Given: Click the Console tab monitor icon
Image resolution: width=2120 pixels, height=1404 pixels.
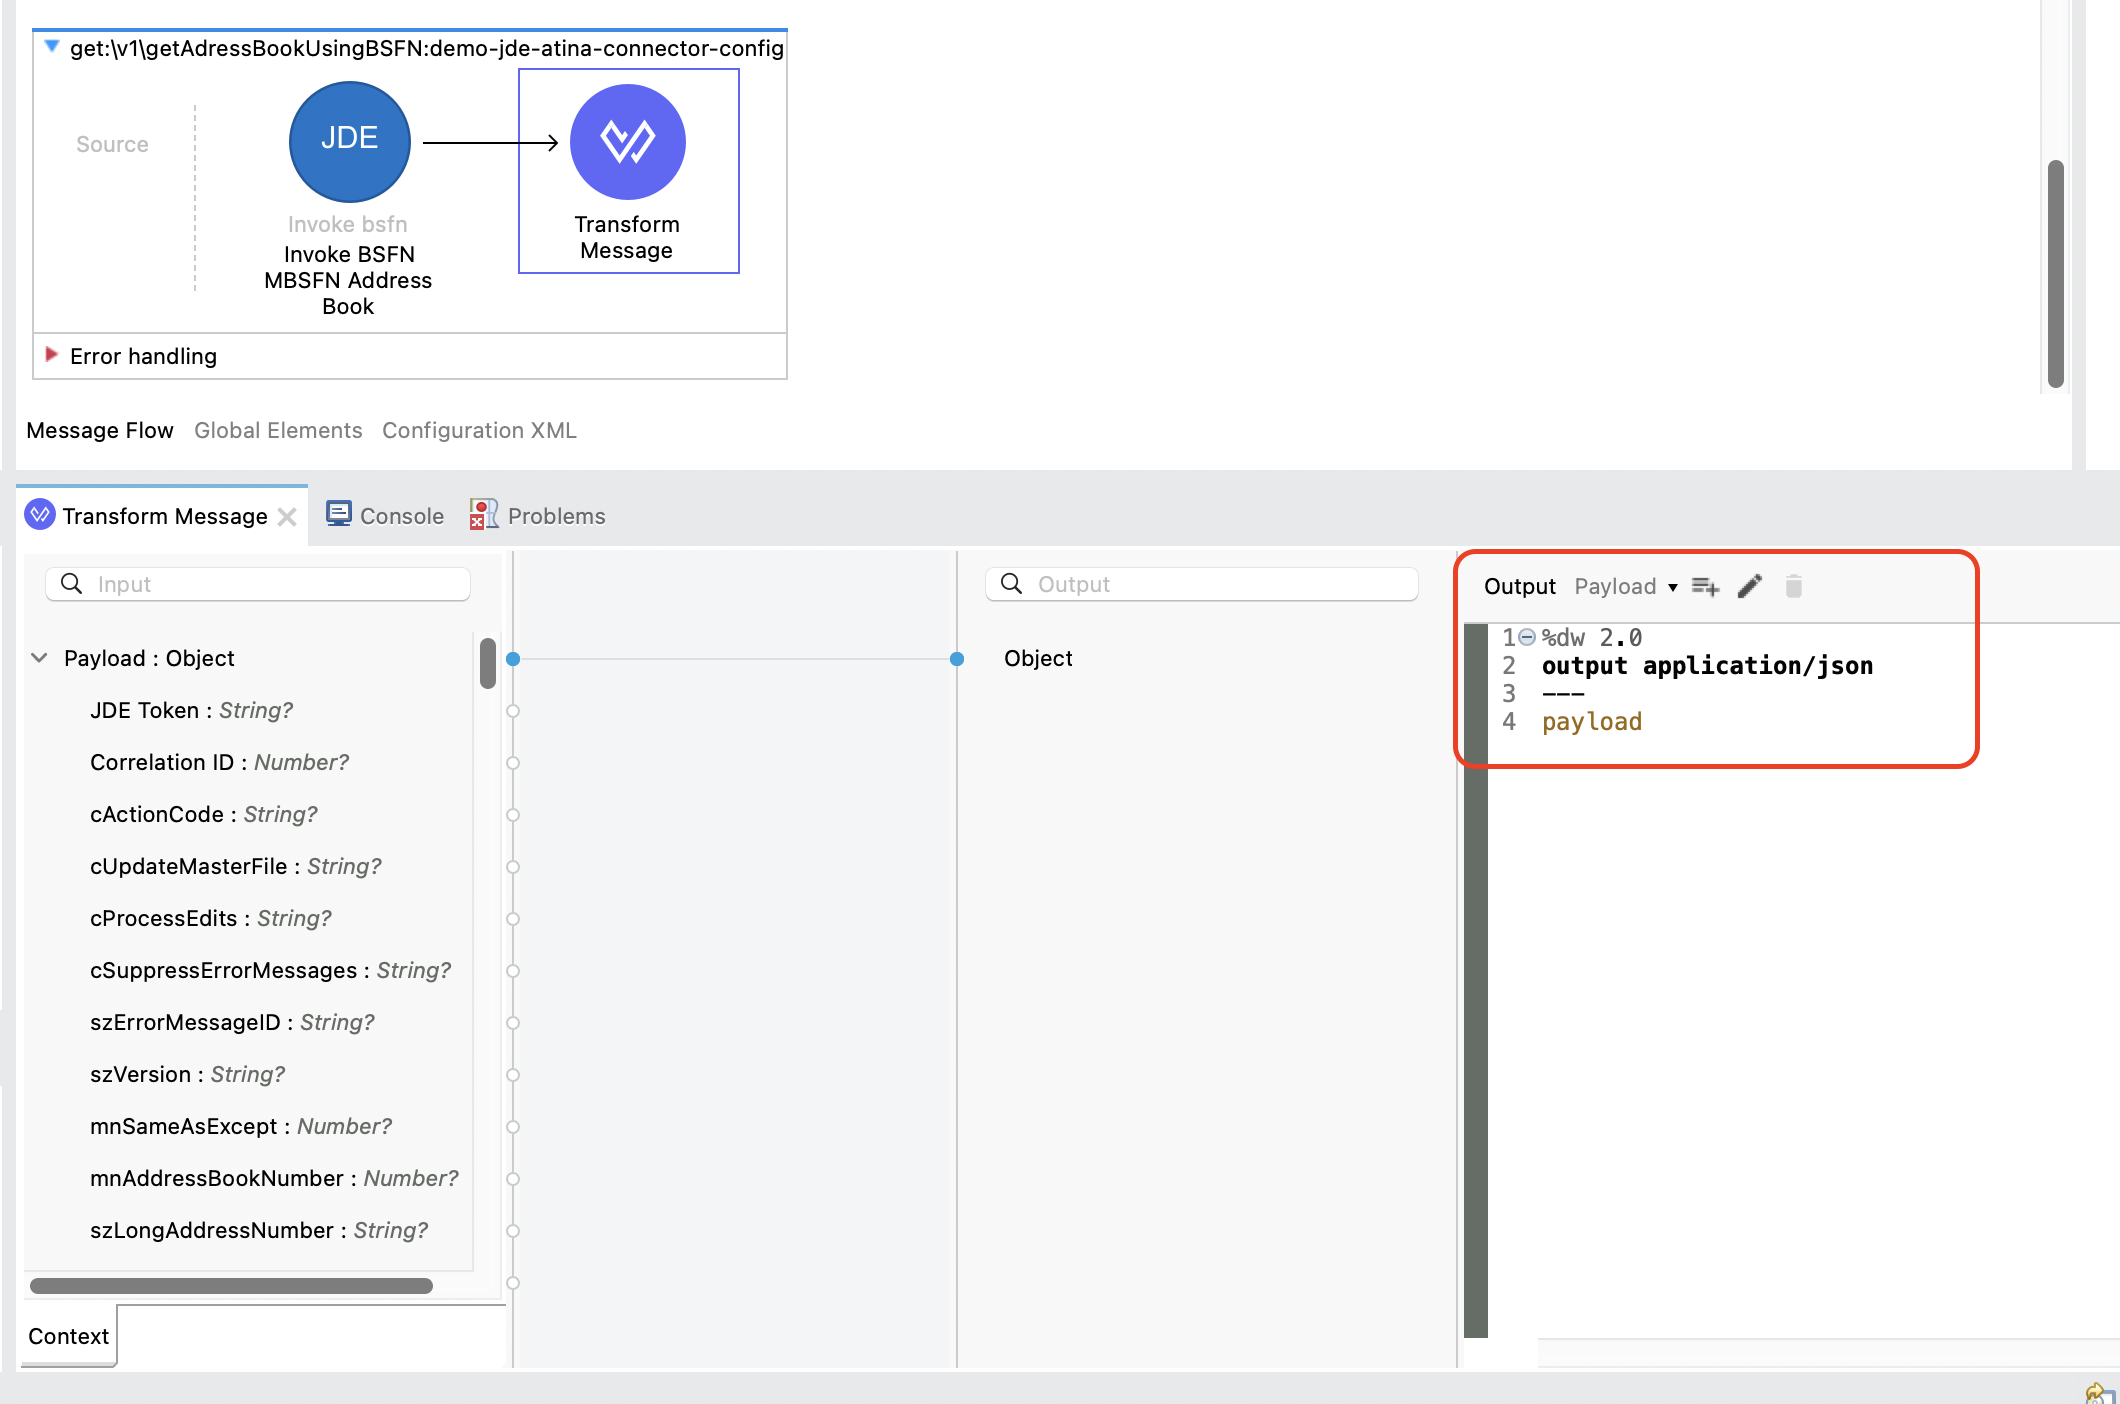Looking at the screenshot, I should tap(339, 515).
